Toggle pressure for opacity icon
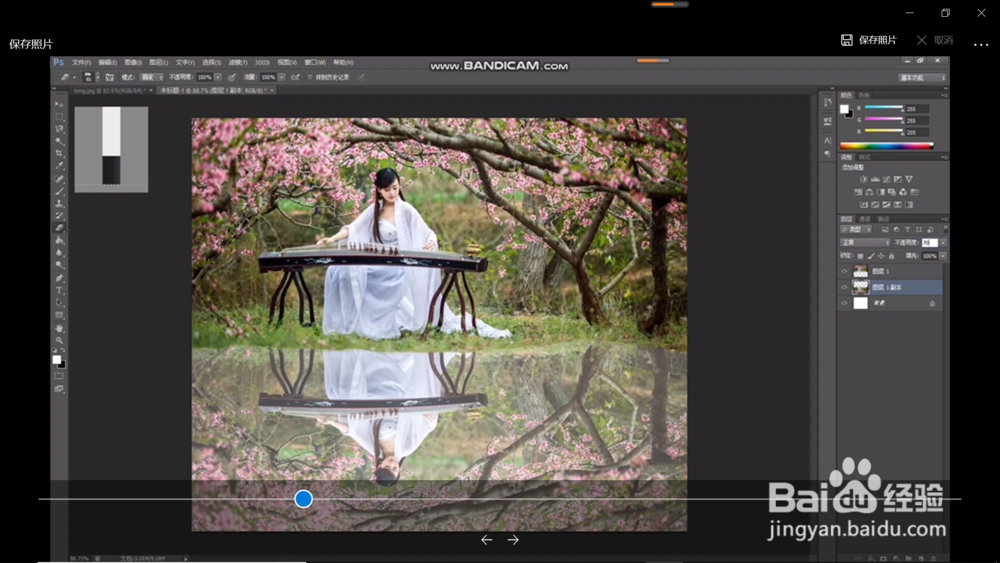Image resolution: width=1000 pixels, height=563 pixels. point(232,77)
